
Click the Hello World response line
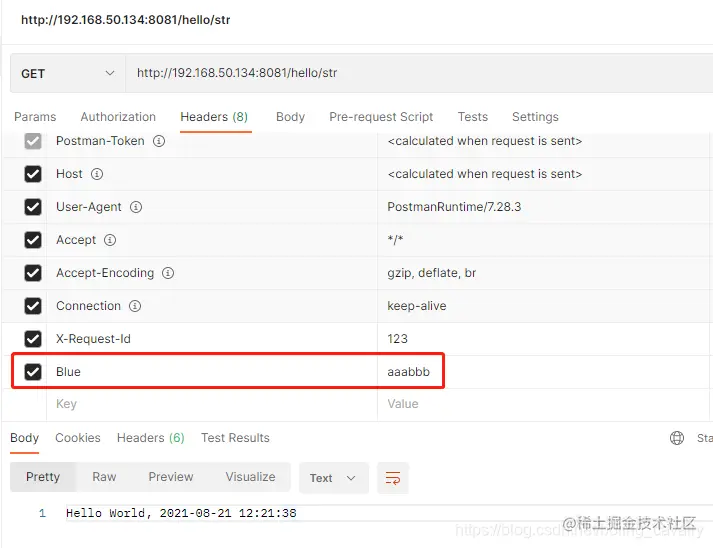[181, 513]
